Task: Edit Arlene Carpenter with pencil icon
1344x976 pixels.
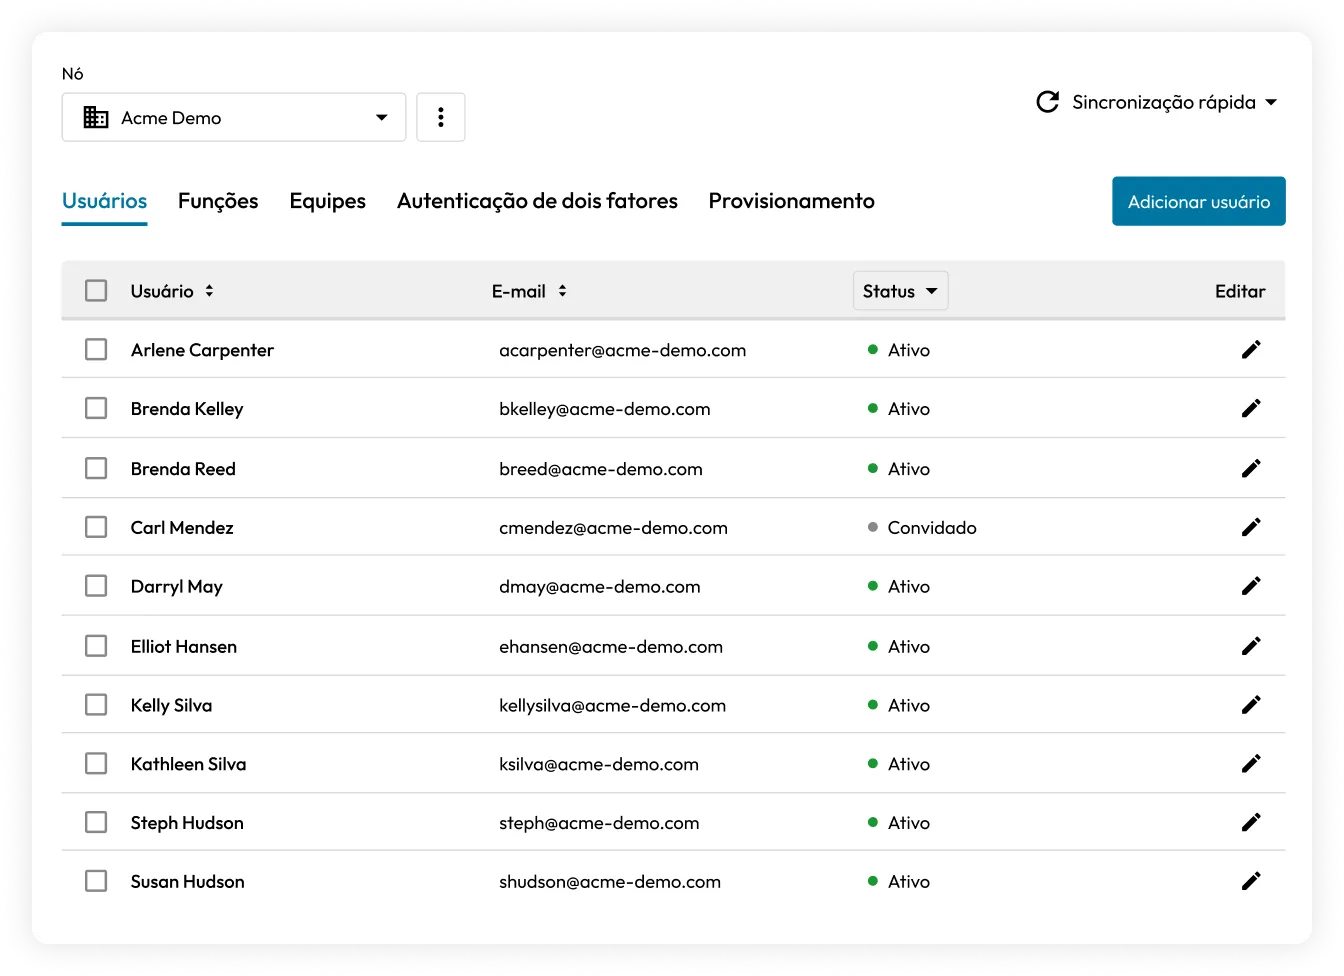Action: point(1251,349)
